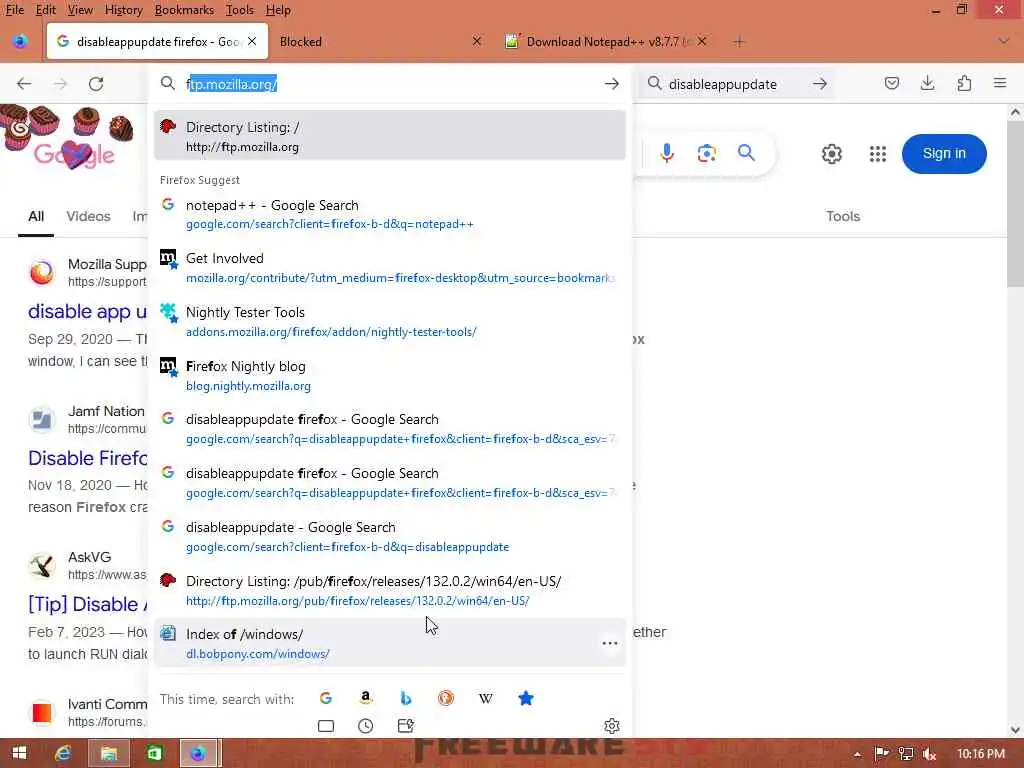Click the Google search magnifier button

pos(746,153)
